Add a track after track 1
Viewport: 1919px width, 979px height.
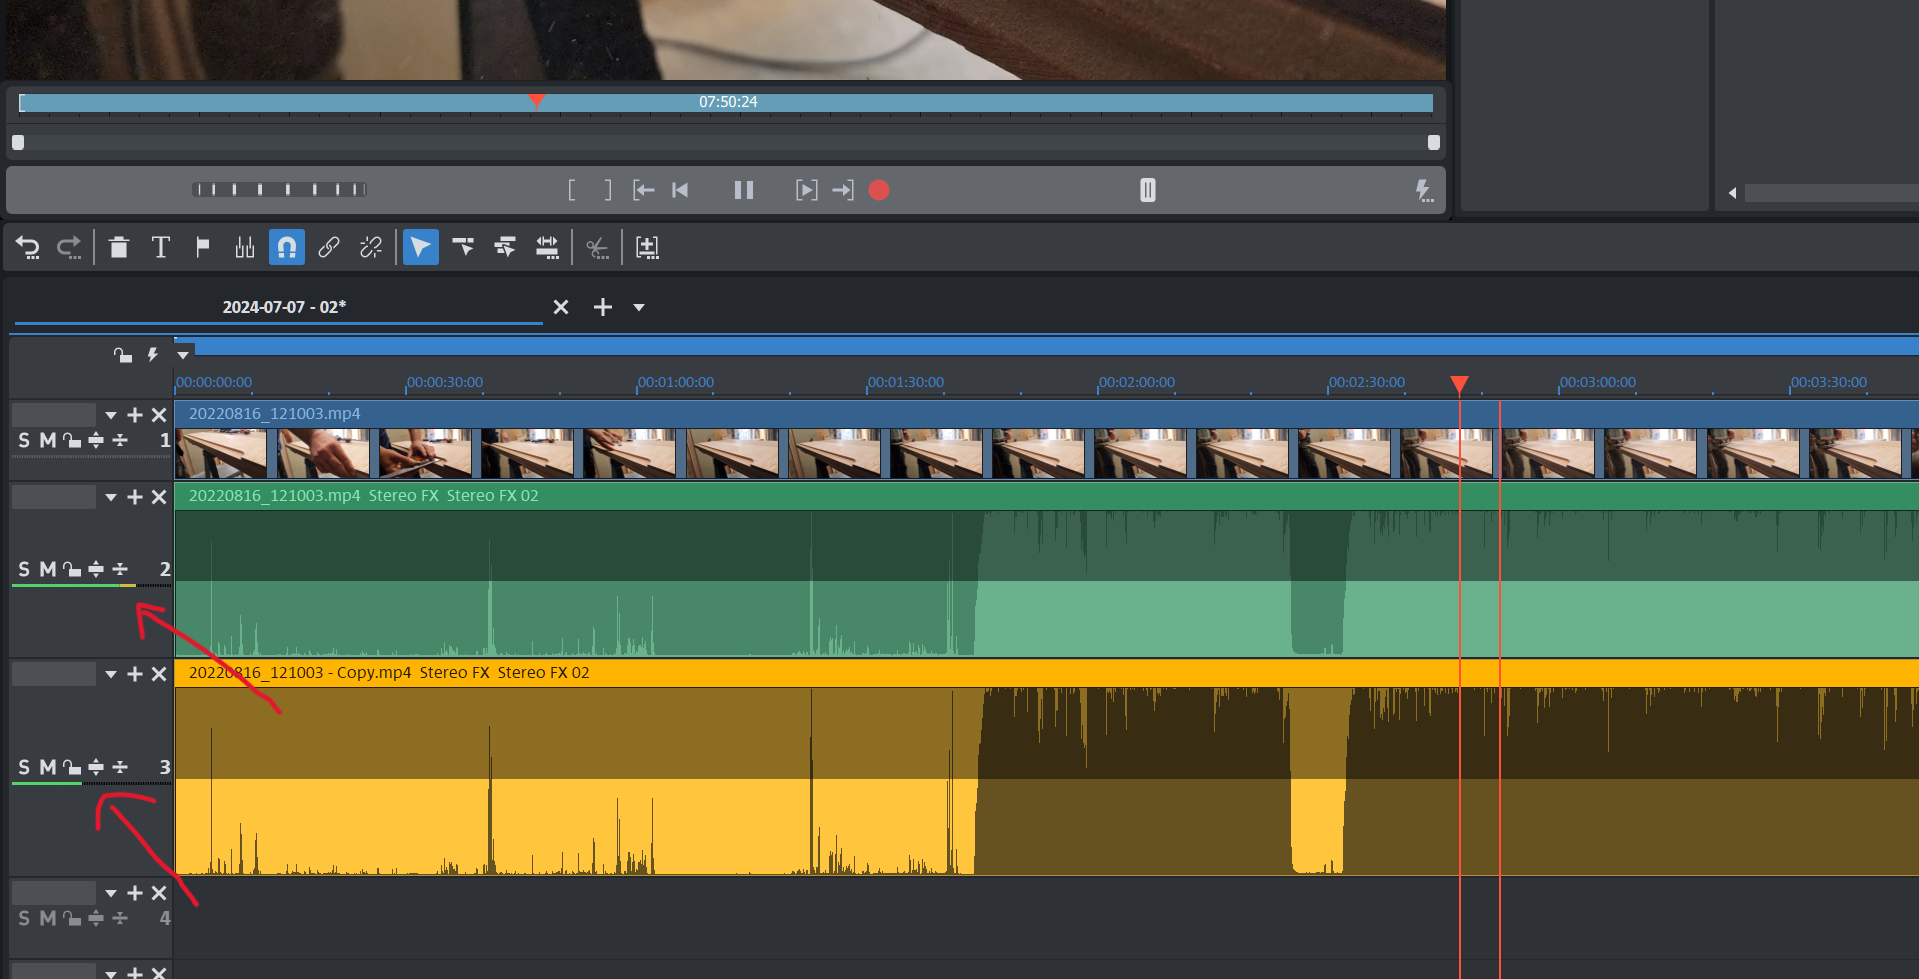click(x=135, y=415)
